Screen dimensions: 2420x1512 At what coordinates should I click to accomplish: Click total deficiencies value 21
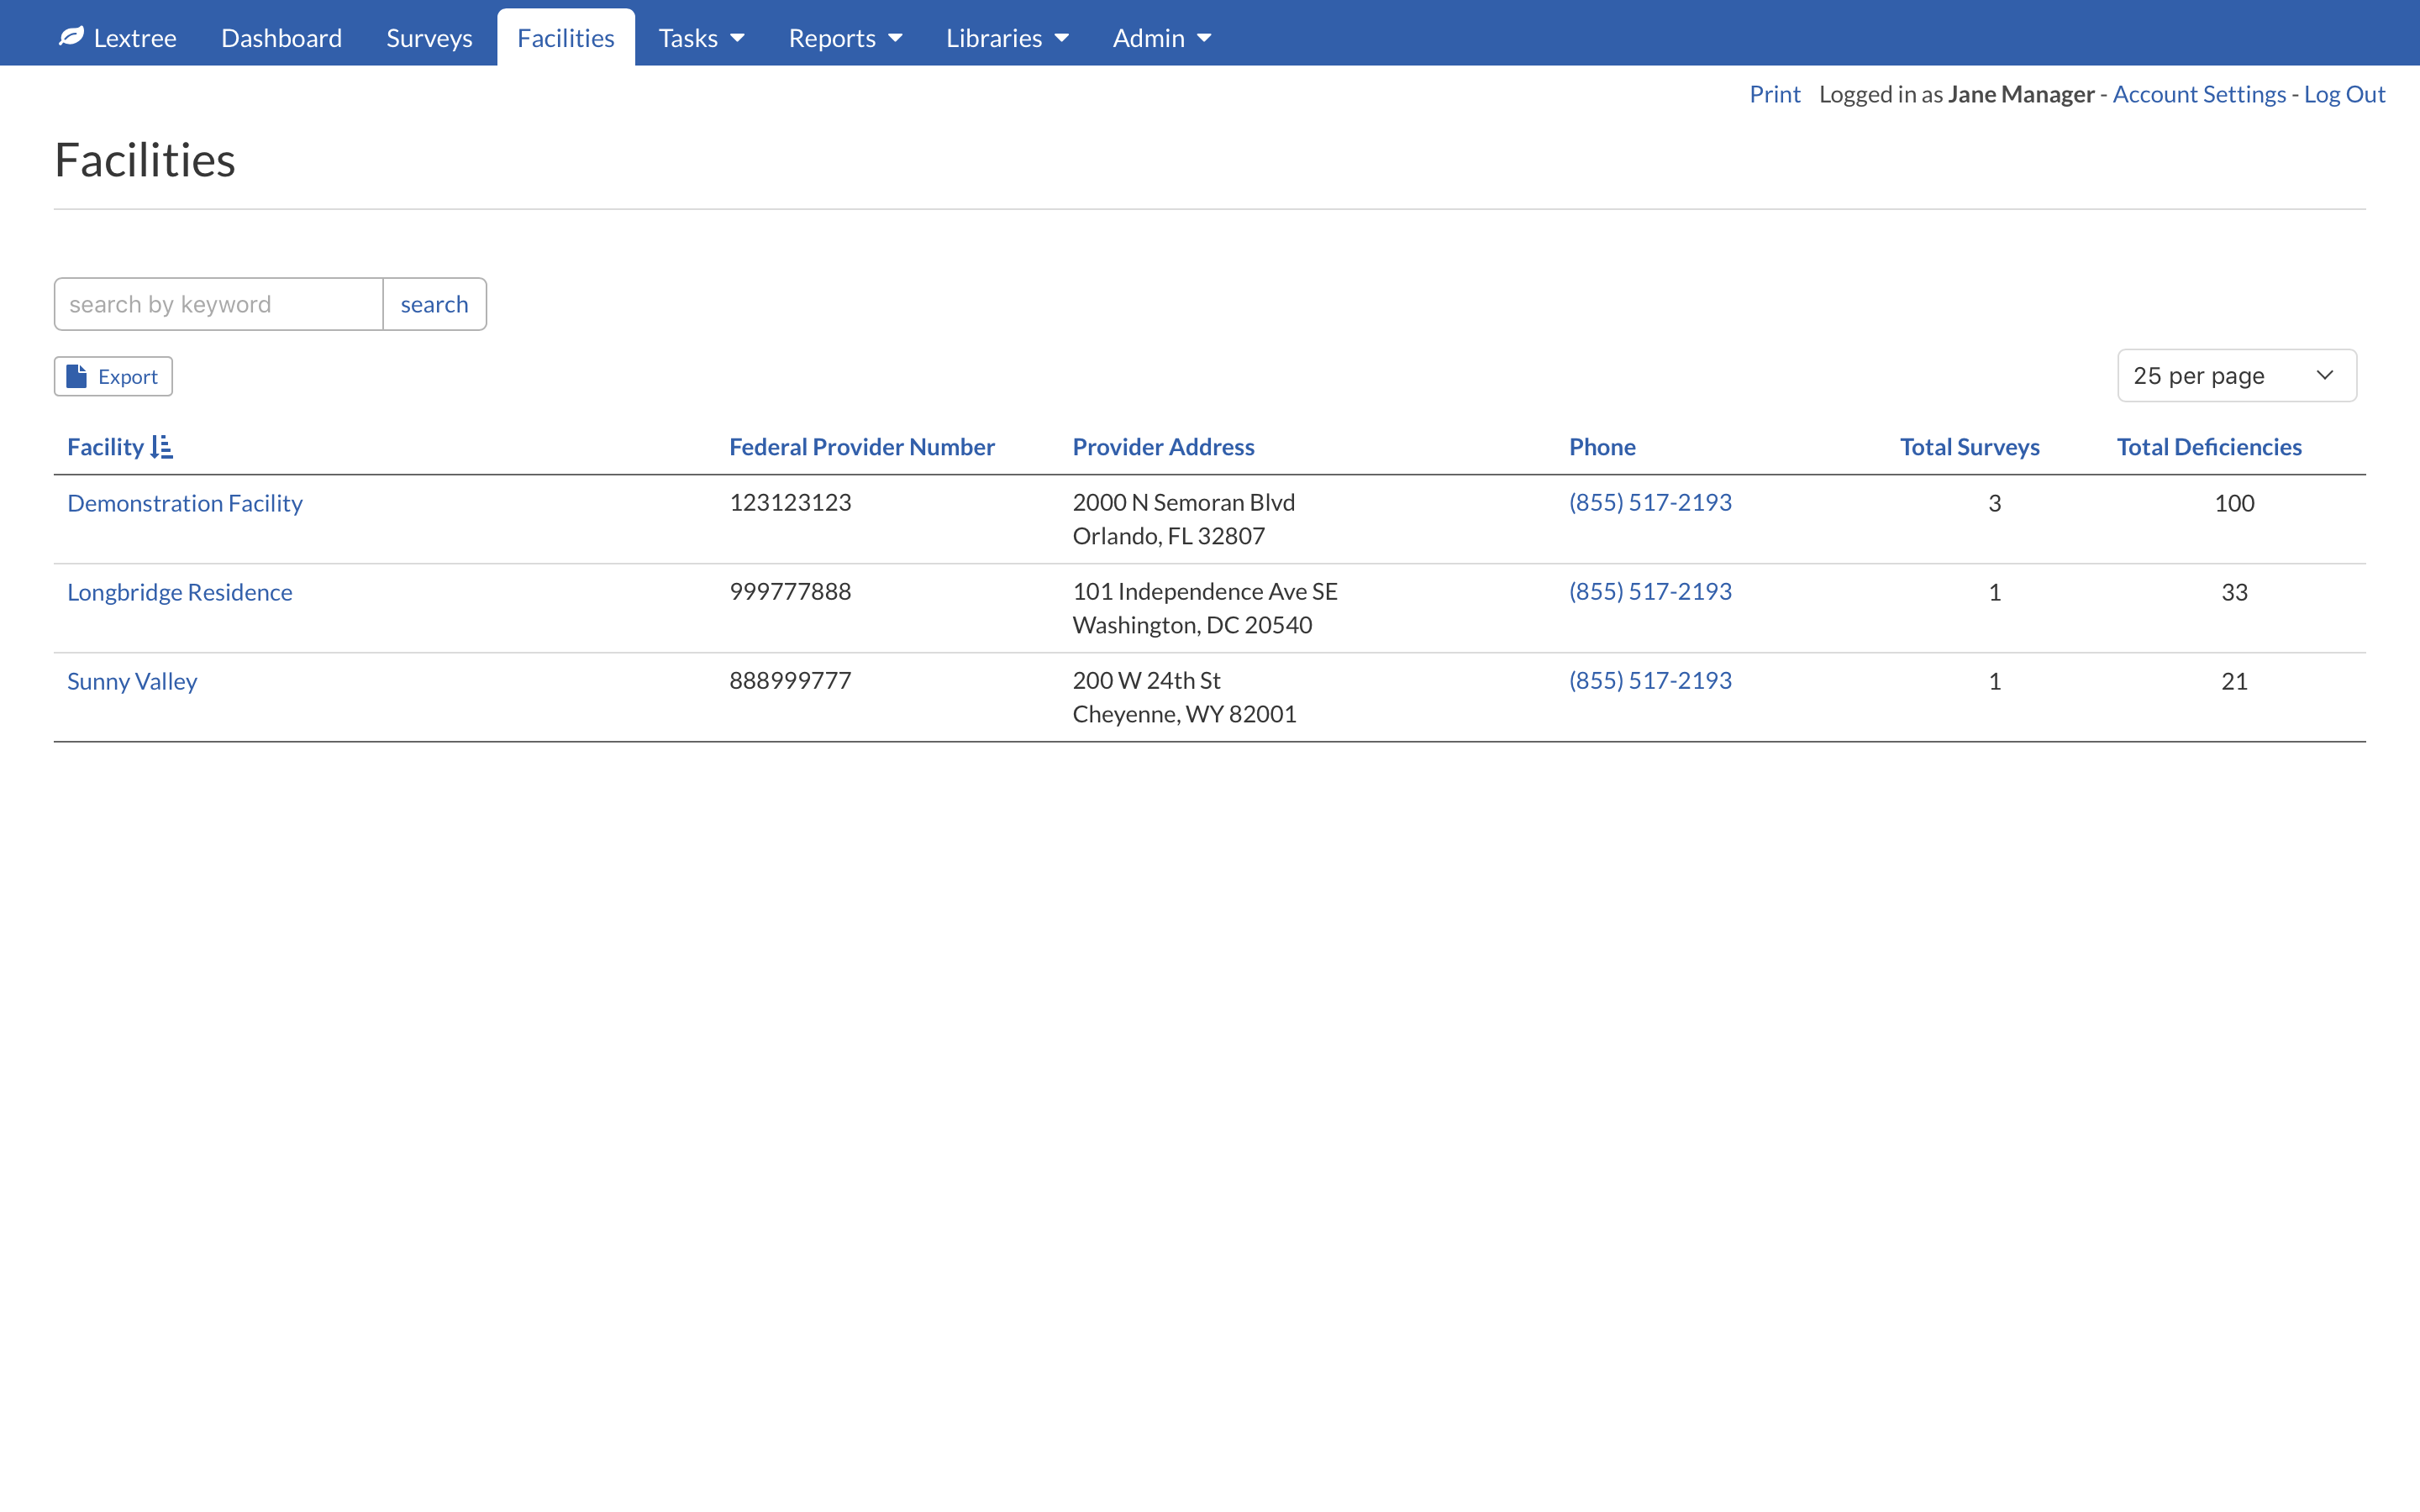(2234, 681)
